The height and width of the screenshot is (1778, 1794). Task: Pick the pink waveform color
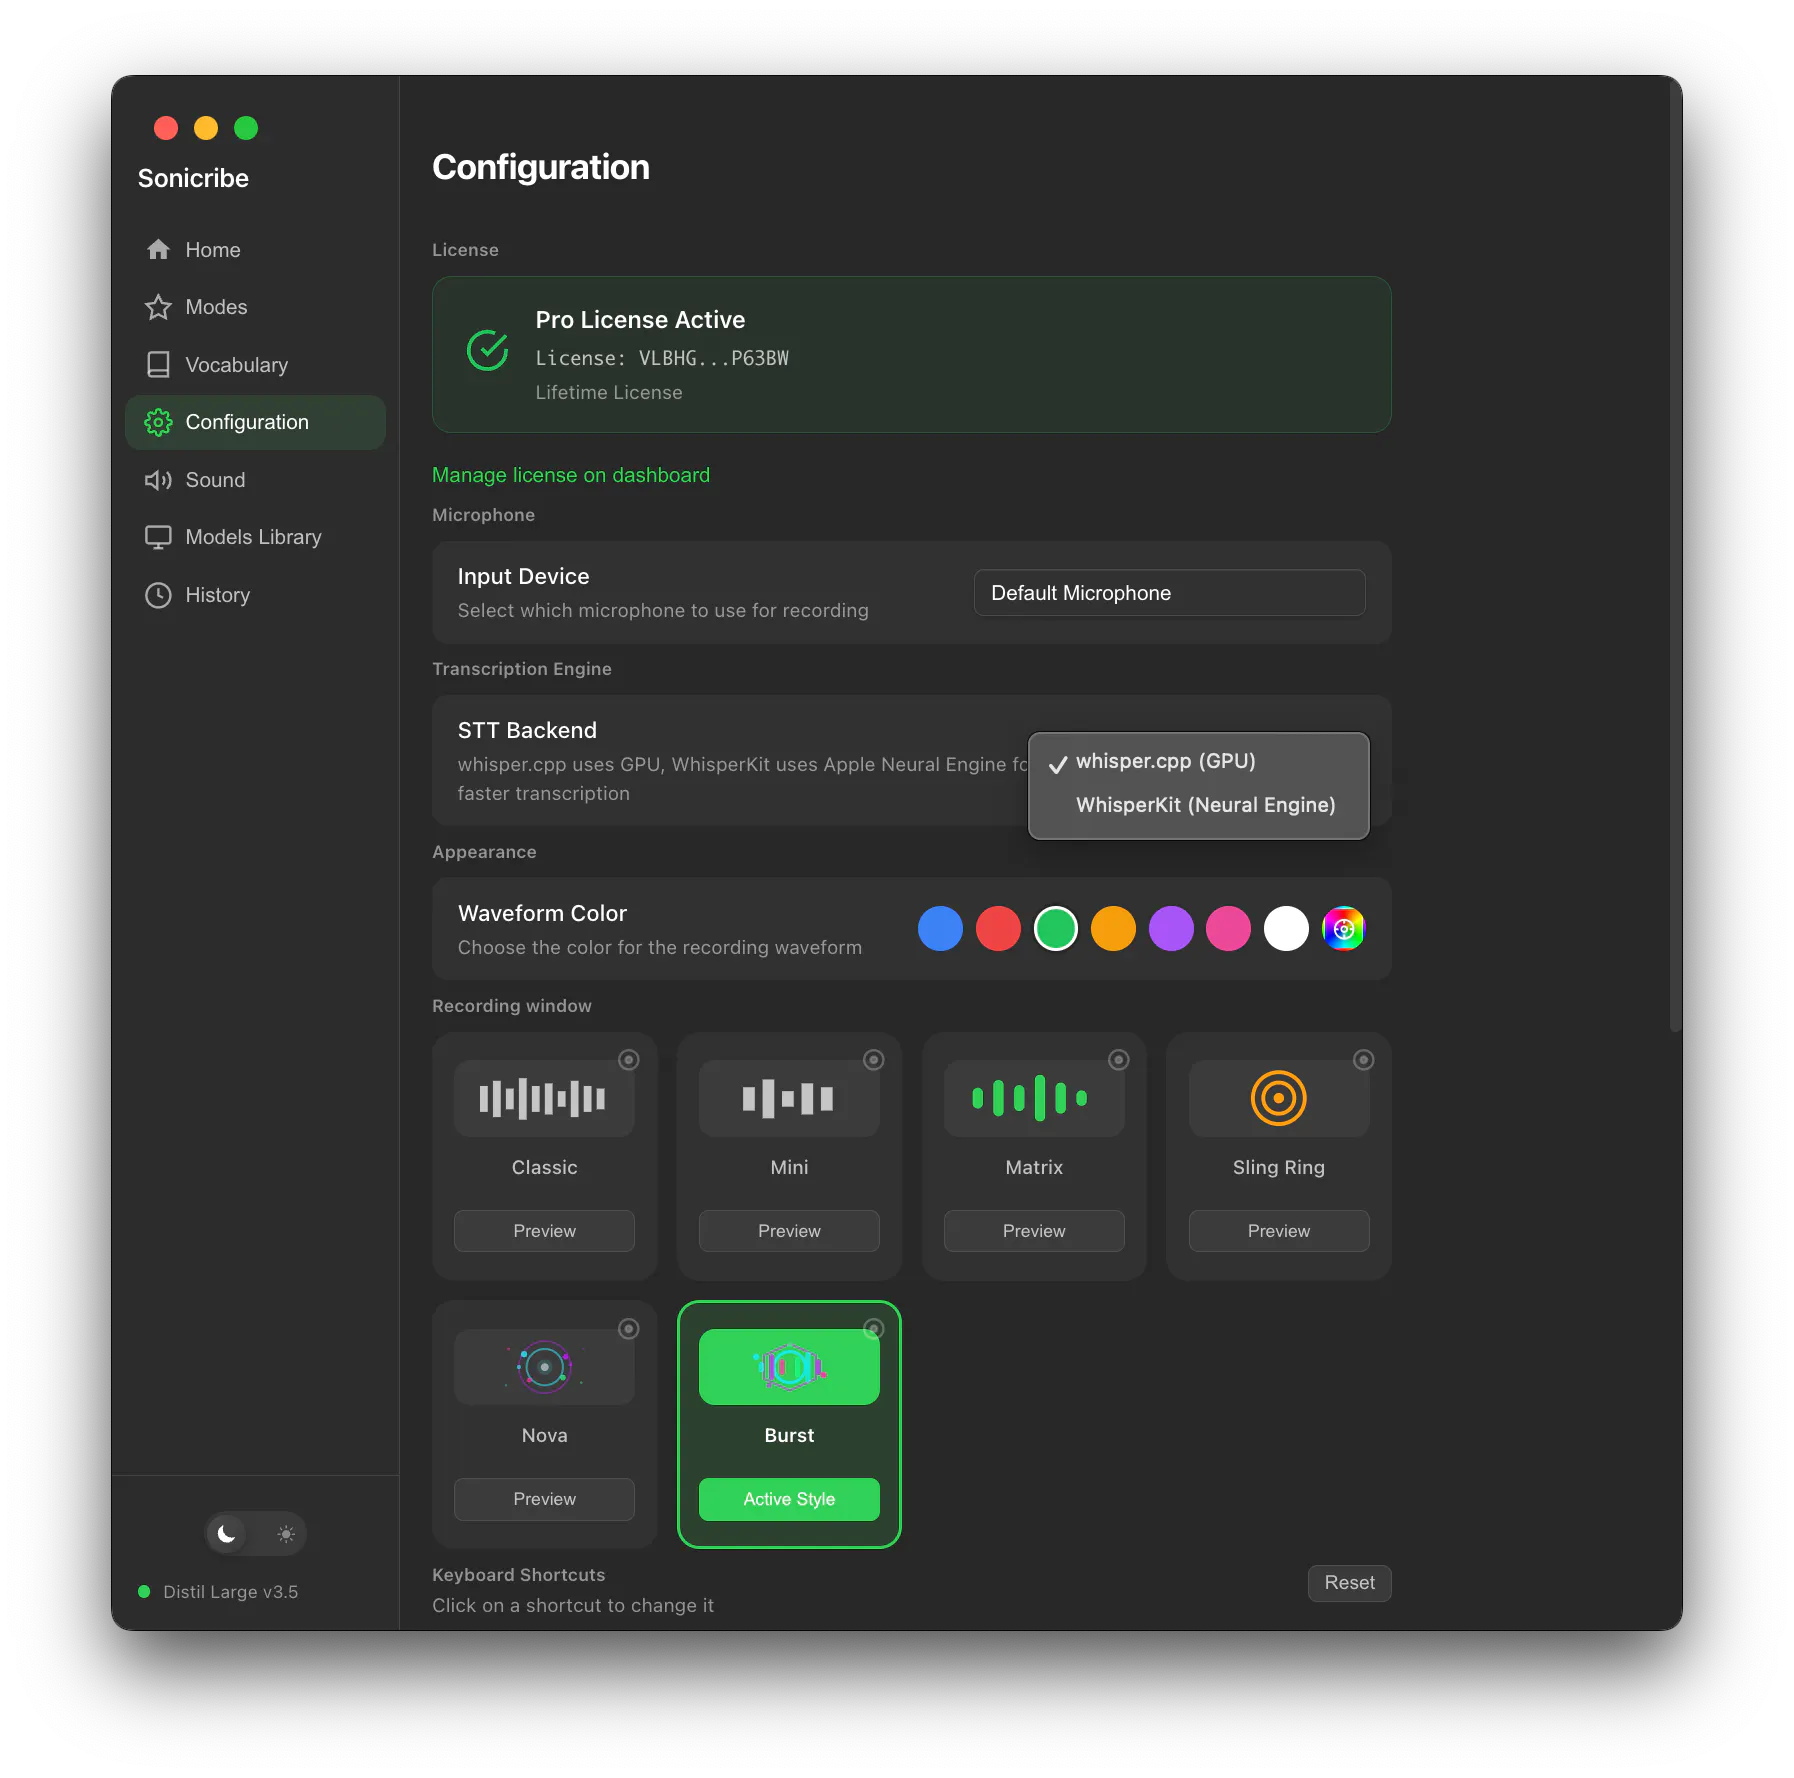pos(1228,929)
